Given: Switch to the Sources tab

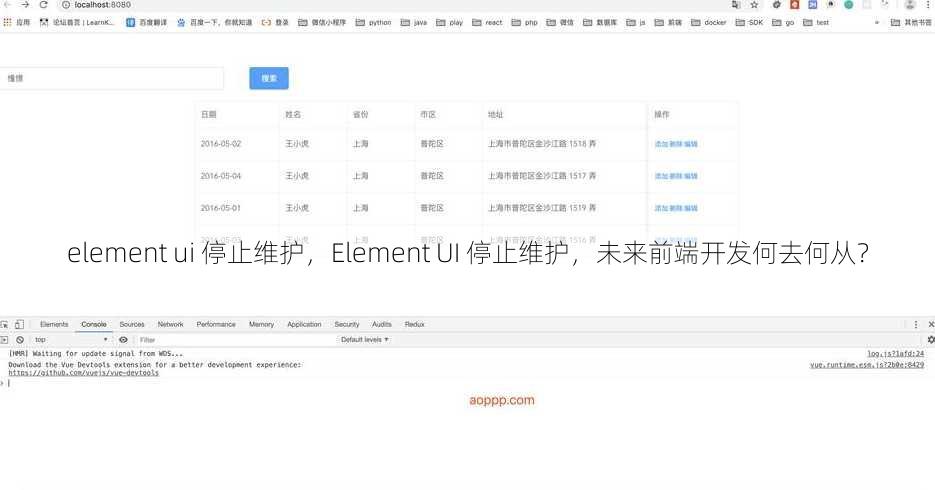Looking at the screenshot, I should [x=132, y=324].
